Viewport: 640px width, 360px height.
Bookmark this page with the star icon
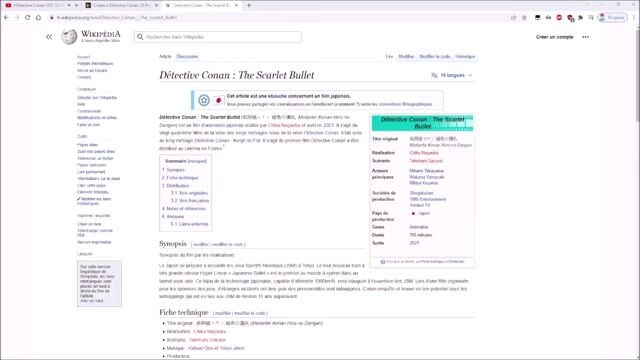click(524, 18)
